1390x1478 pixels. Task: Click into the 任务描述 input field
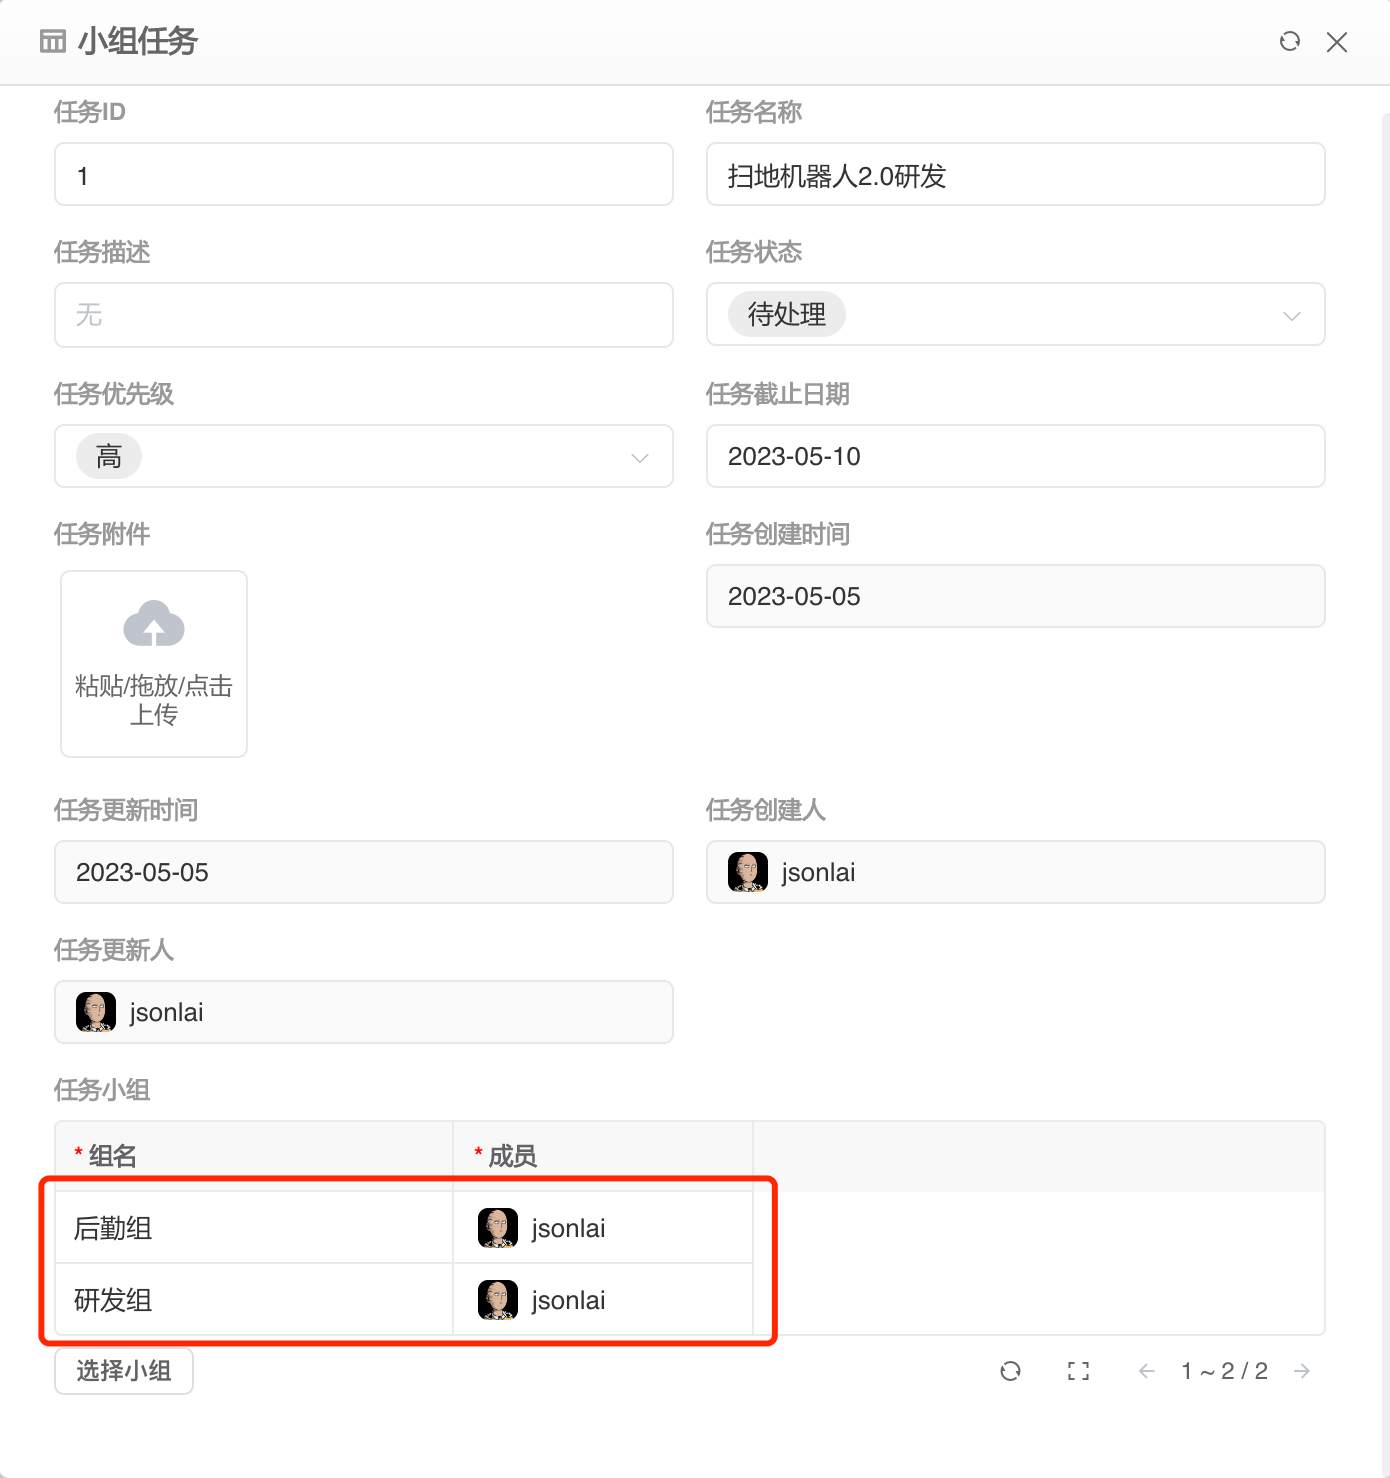364,315
